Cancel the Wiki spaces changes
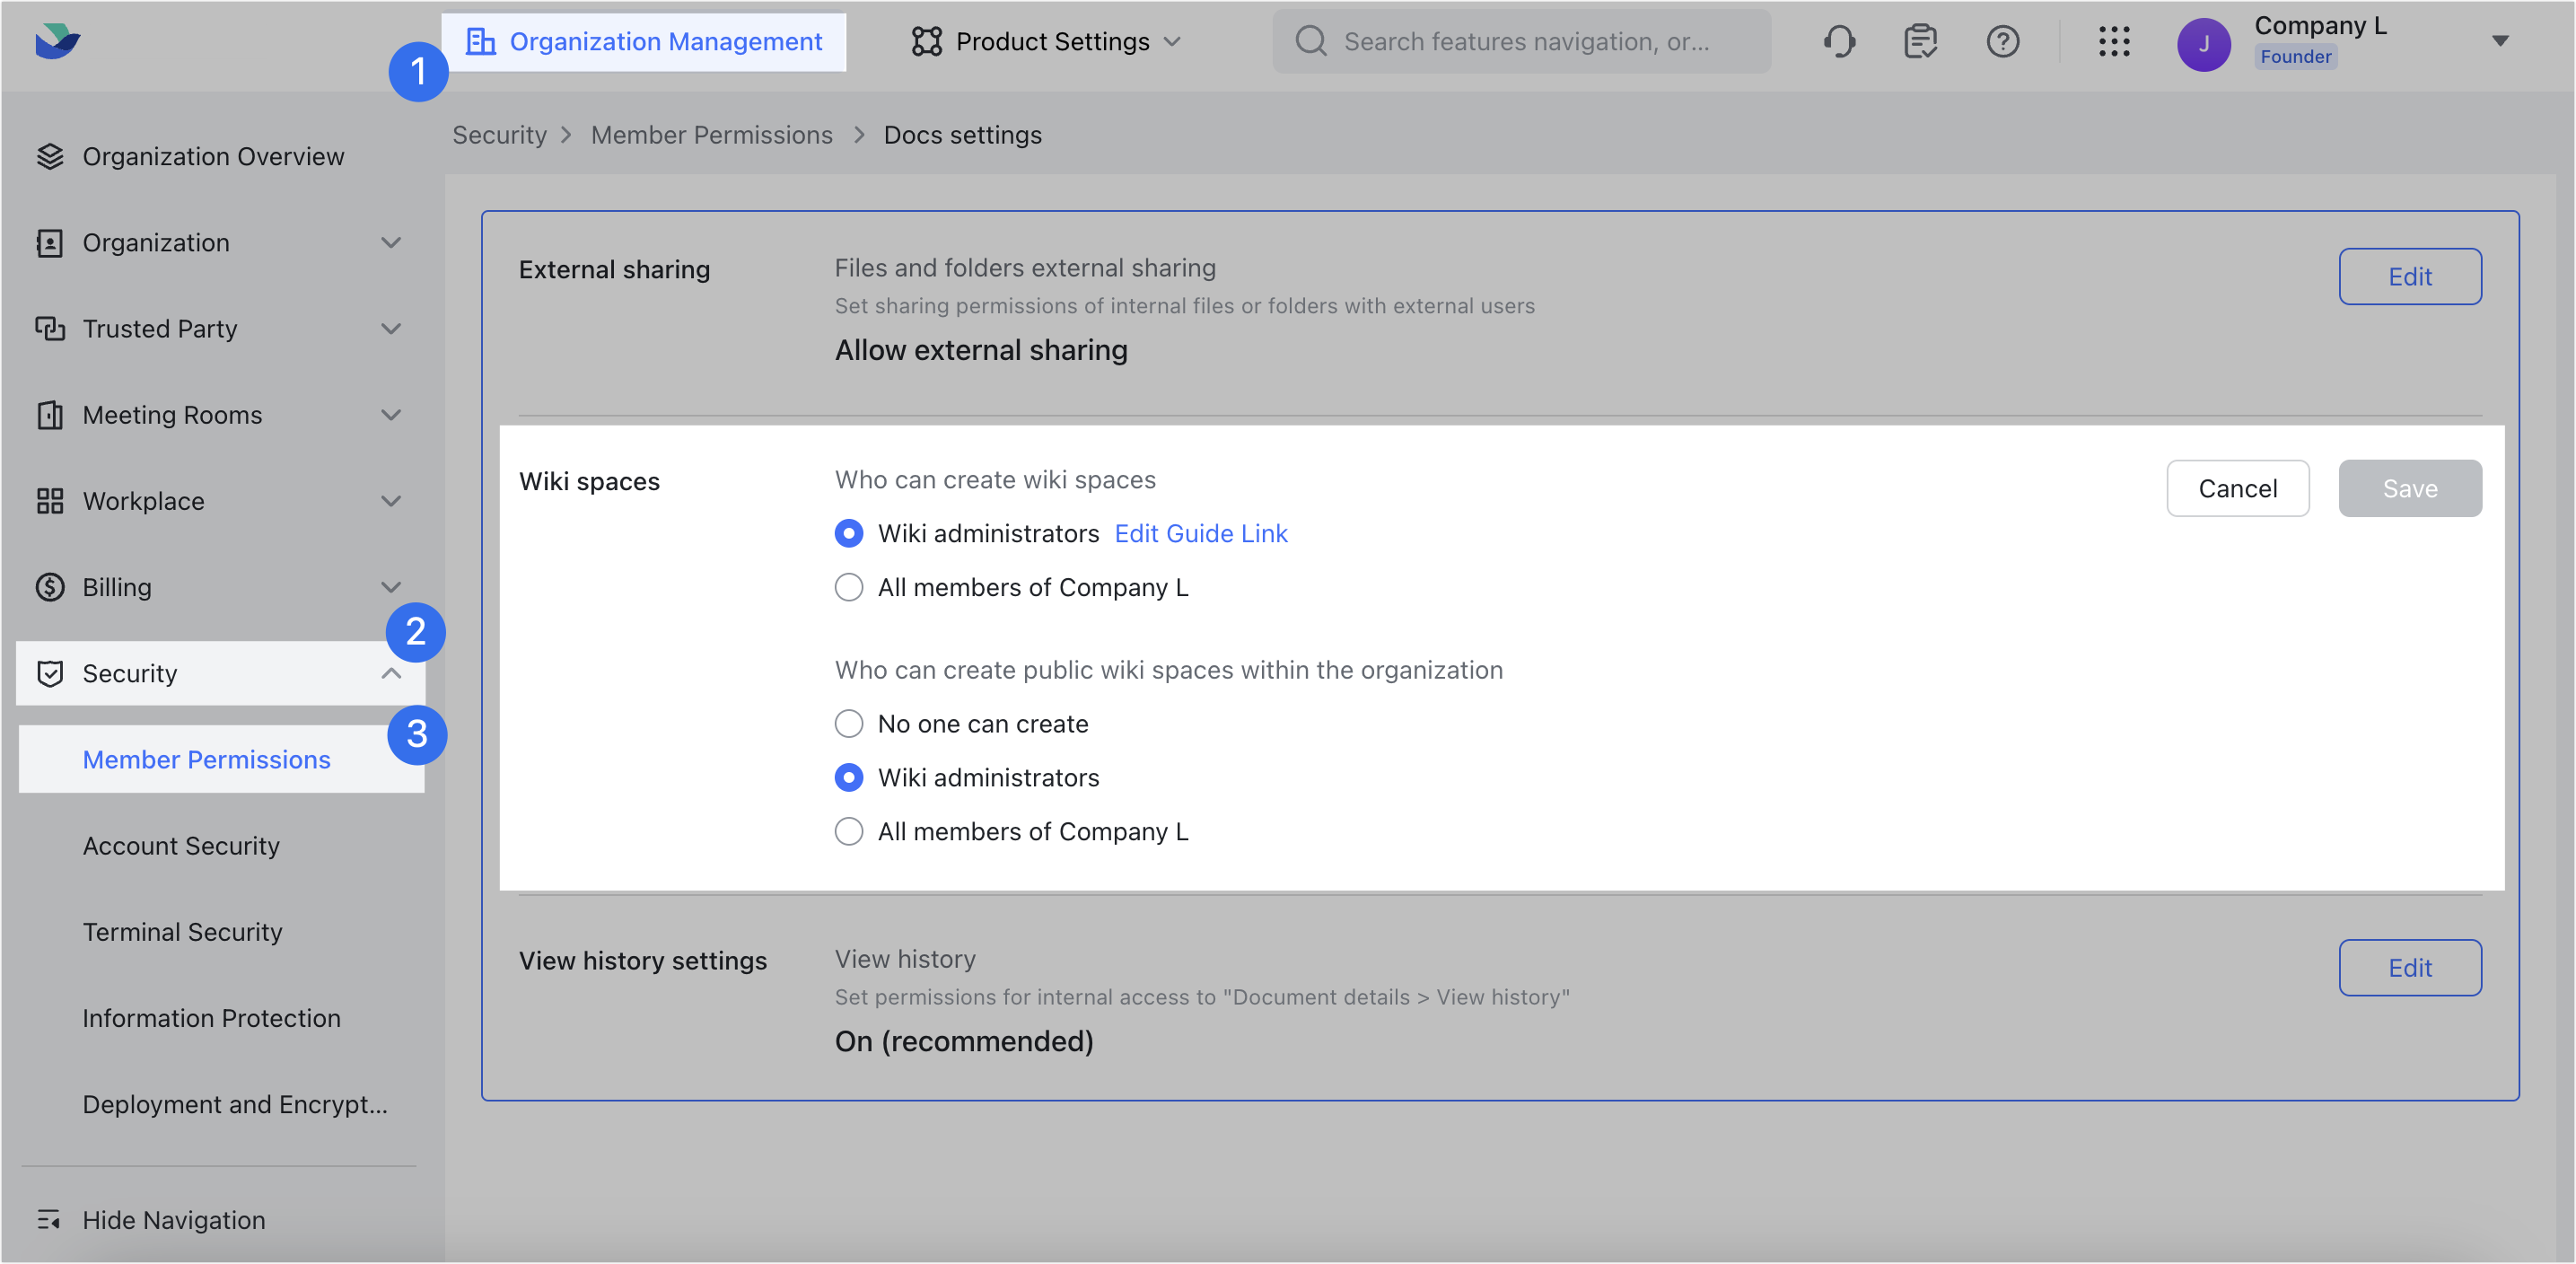The image size is (2576, 1264). (x=2238, y=488)
